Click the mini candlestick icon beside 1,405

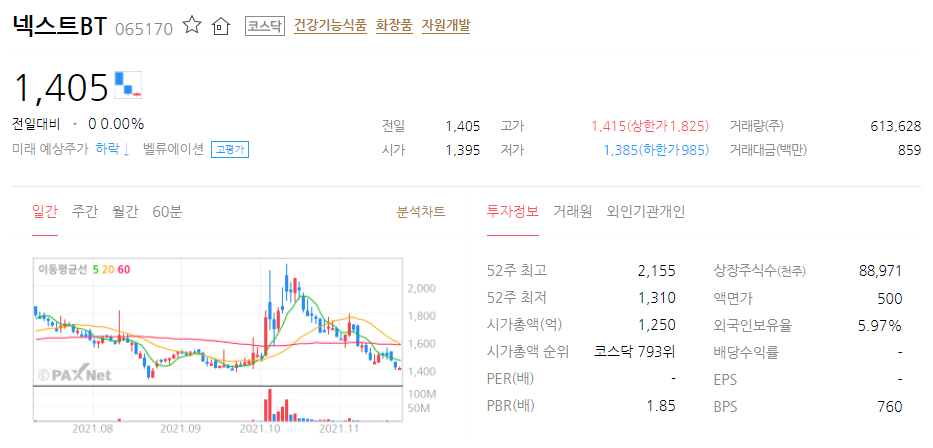[x=128, y=84]
